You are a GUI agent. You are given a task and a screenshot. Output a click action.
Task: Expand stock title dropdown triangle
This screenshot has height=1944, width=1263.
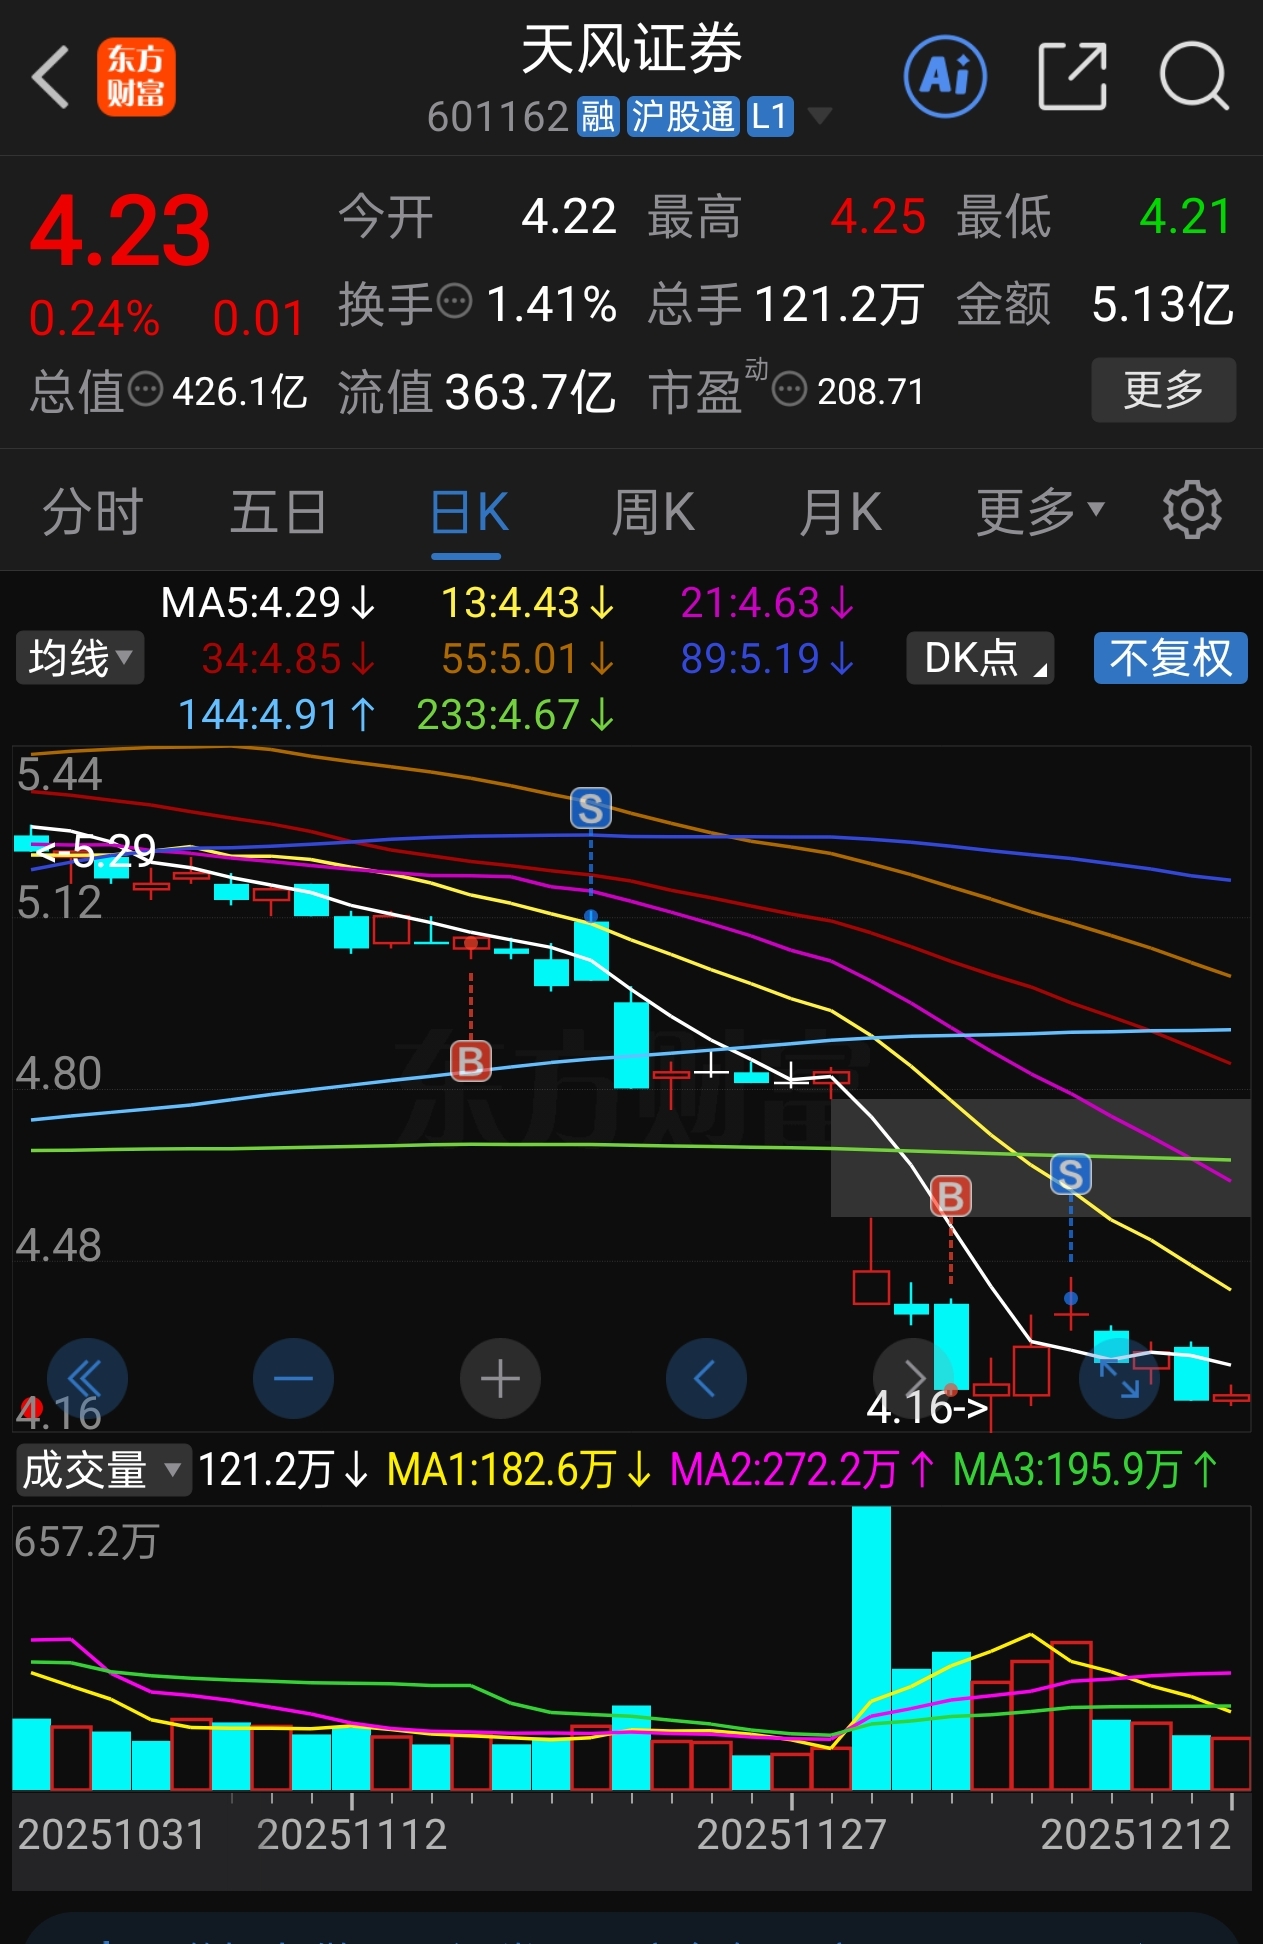coord(820,116)
